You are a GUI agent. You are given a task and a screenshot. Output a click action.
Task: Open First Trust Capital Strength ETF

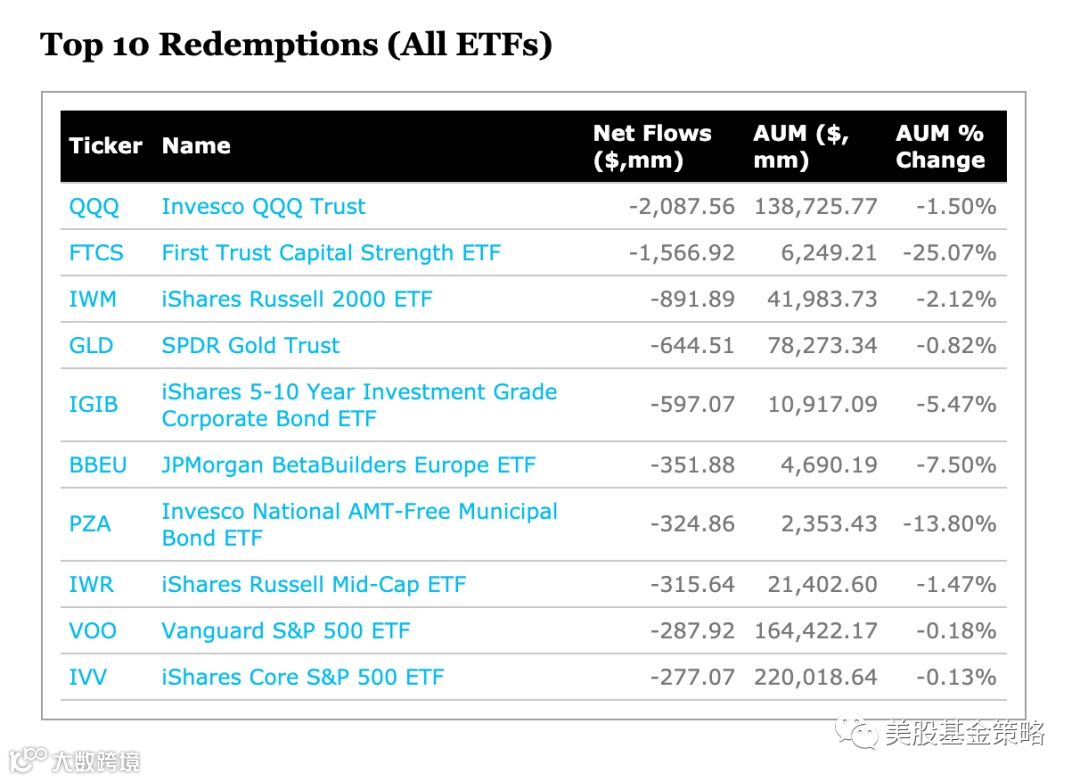[330, 253]
